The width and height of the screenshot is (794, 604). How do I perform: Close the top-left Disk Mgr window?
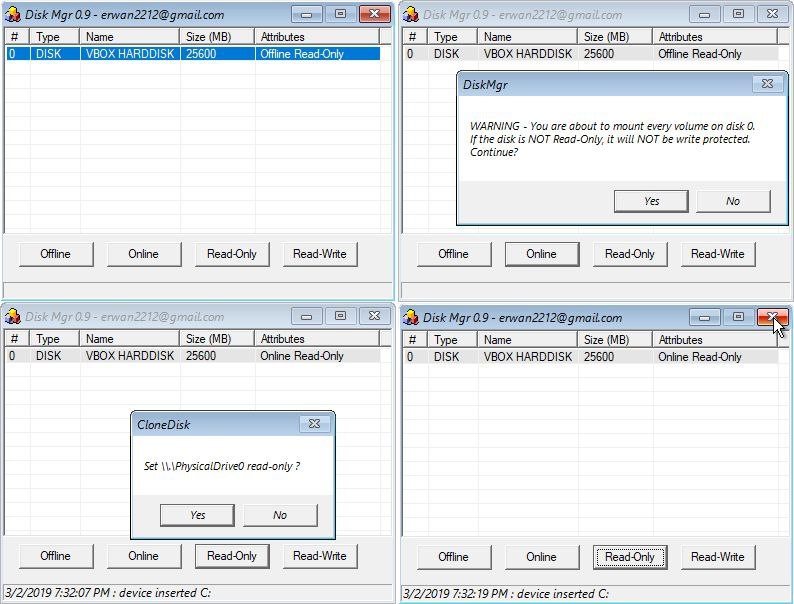click(375, 14)
